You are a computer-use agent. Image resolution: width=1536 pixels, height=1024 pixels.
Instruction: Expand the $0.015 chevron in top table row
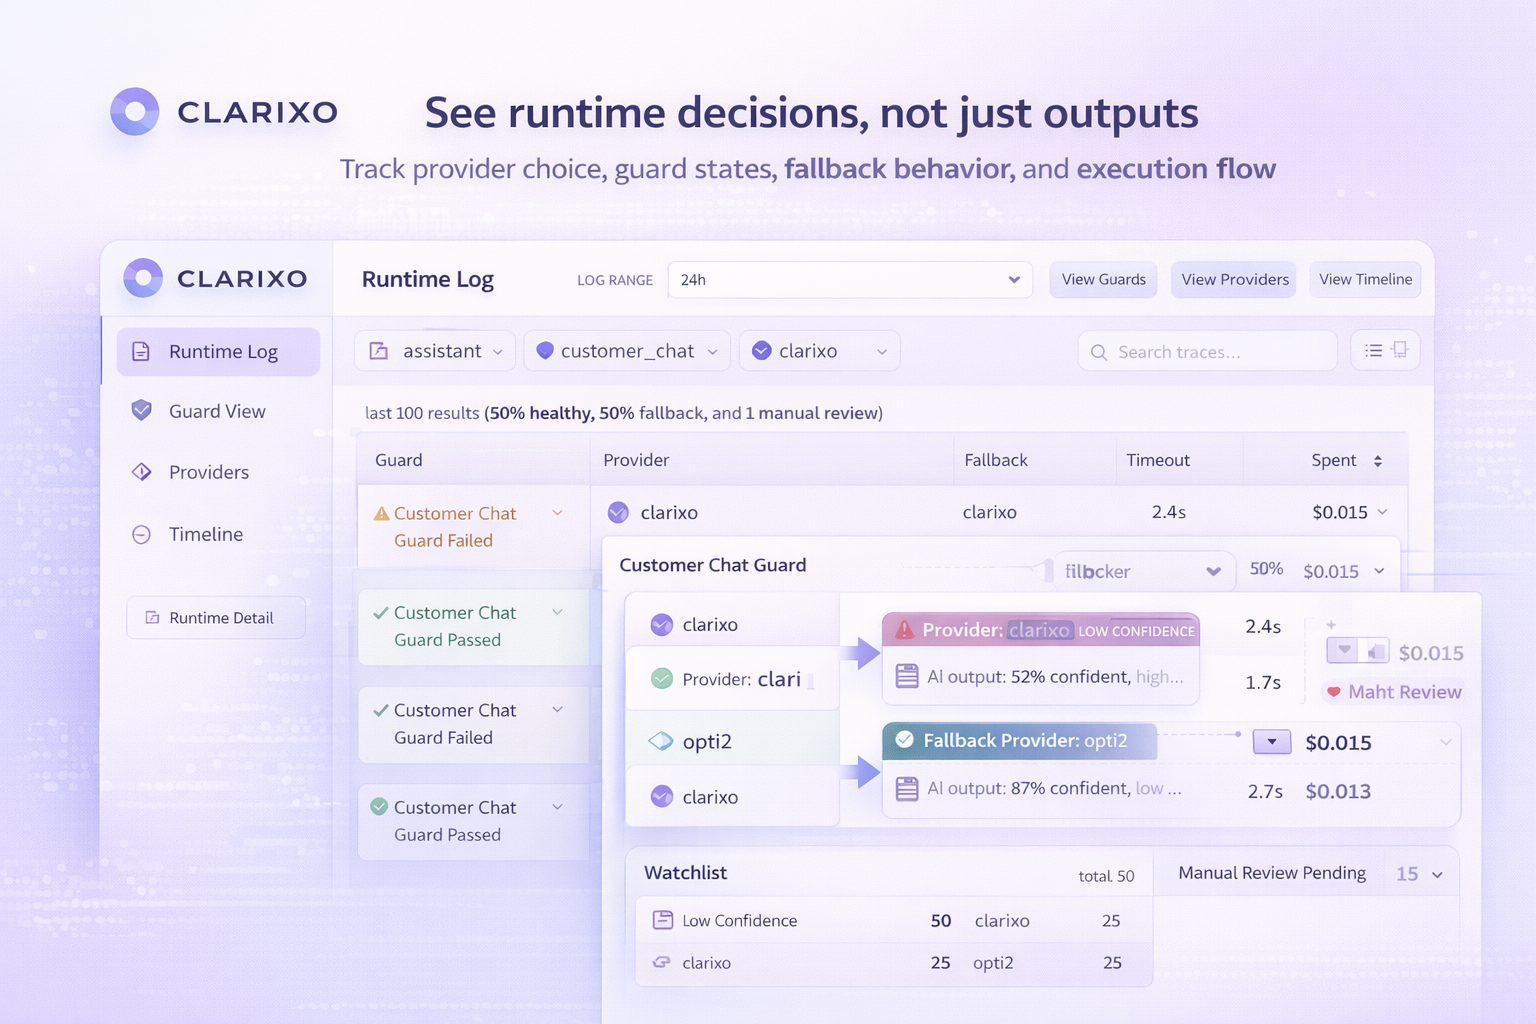tap(1383, 512)
